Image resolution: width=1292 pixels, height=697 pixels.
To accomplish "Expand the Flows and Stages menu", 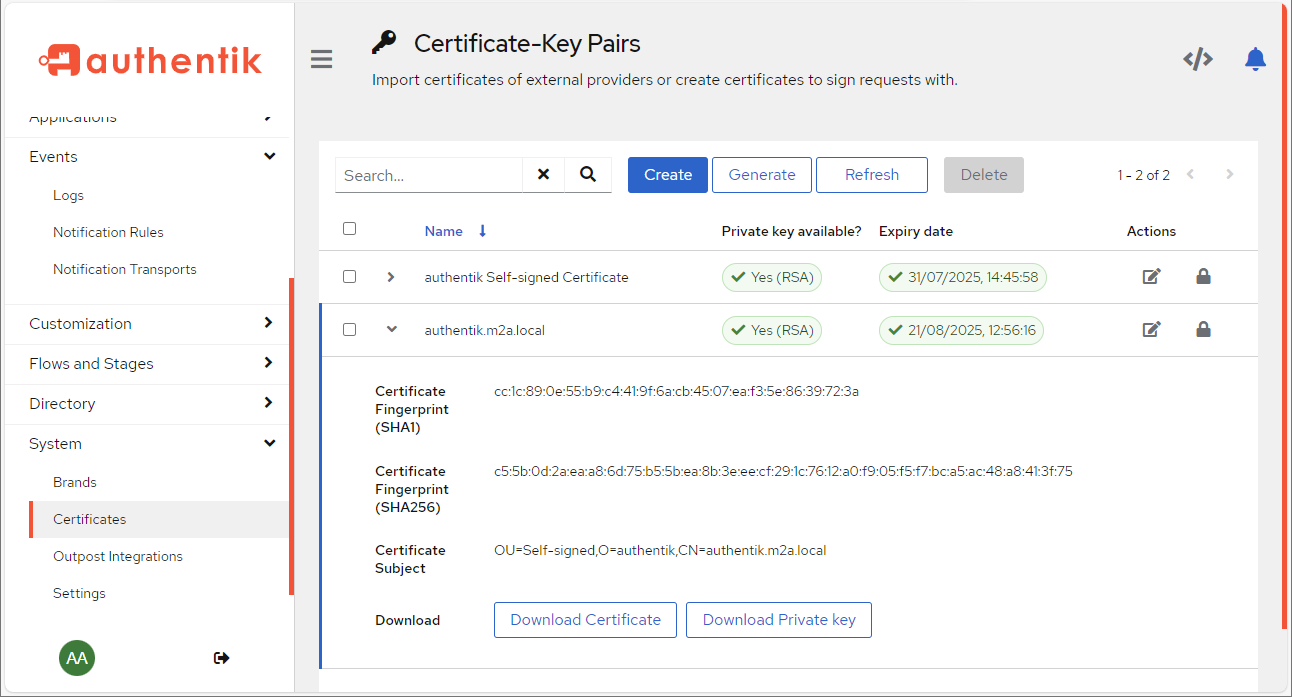I will (150, 364).
